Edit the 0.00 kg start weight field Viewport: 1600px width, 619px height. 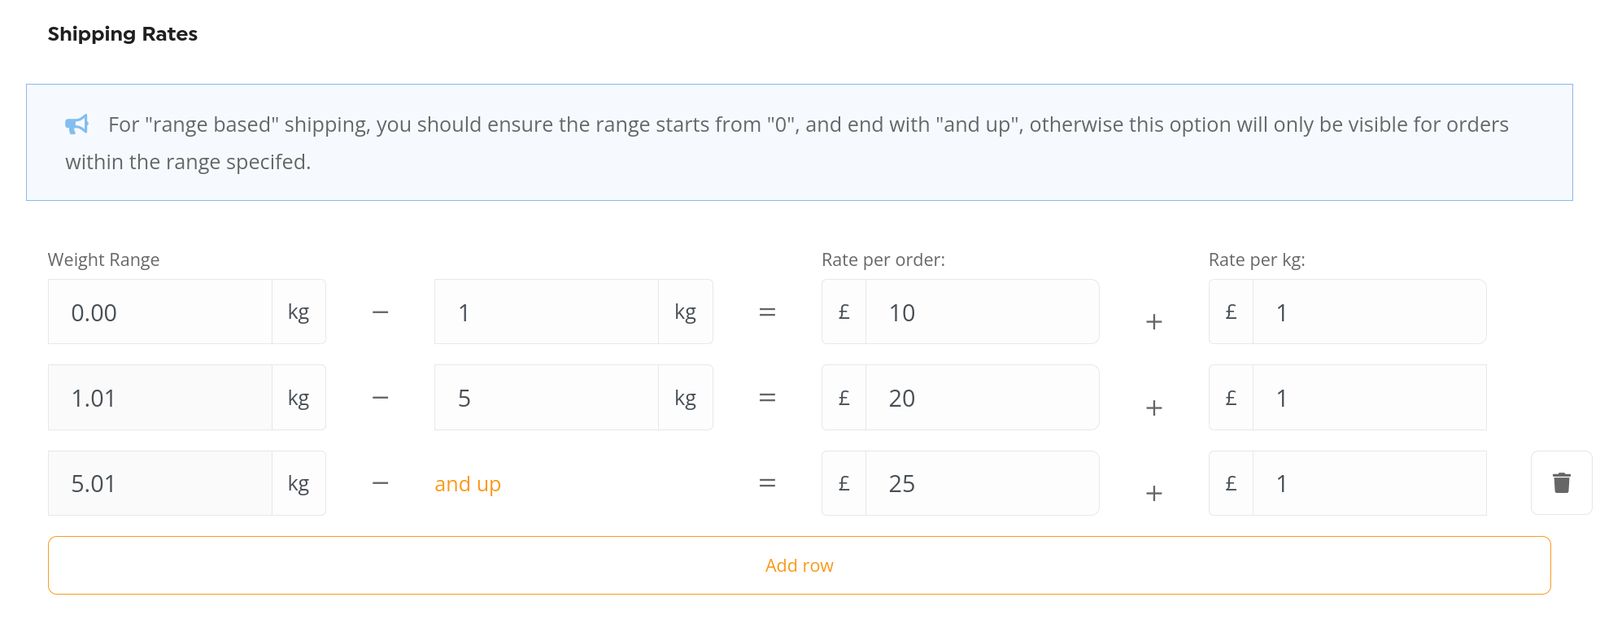click(x=160, y=312)
